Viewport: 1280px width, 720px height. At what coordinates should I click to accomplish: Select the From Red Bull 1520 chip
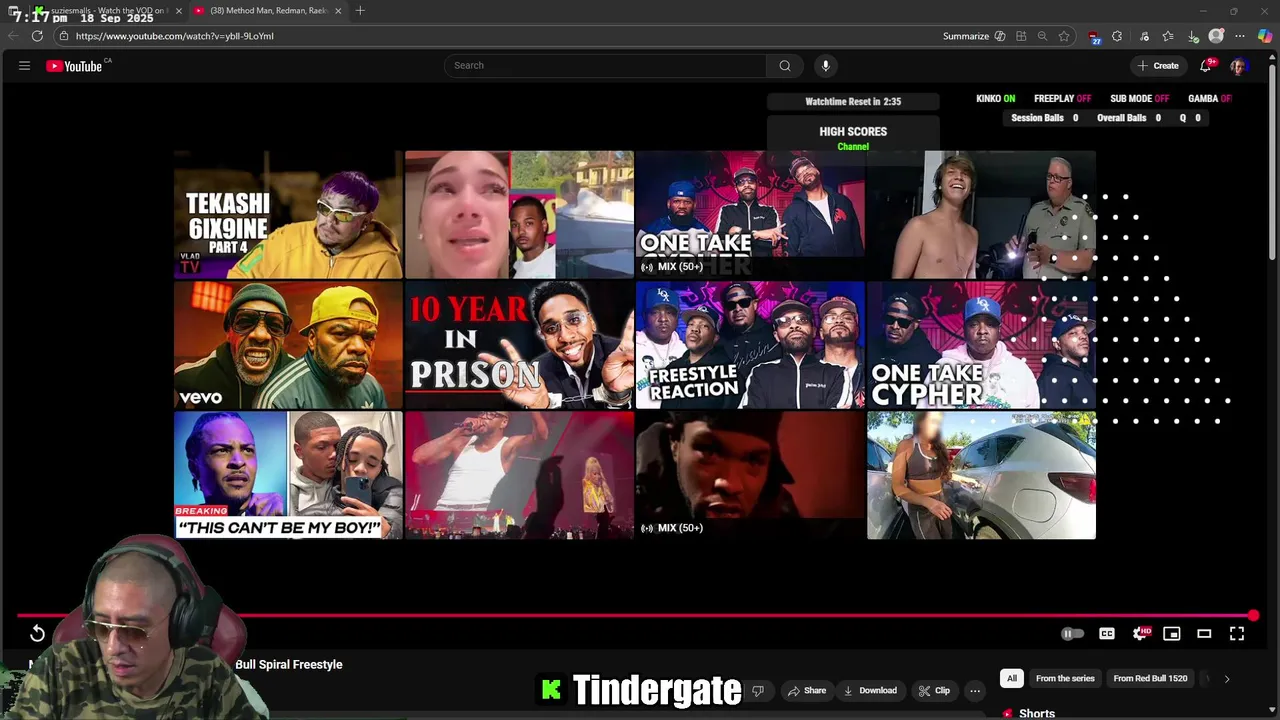coord(1150,678)
